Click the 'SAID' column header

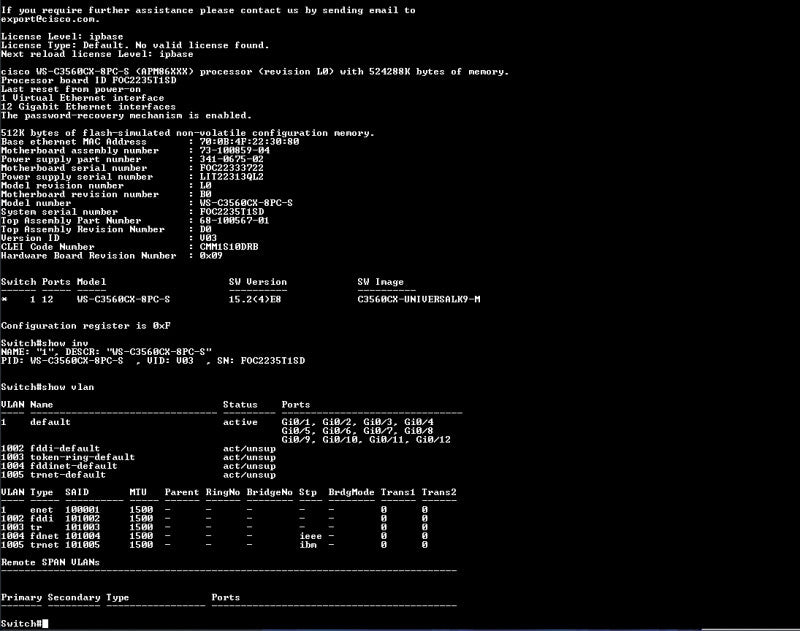(77, 492)
